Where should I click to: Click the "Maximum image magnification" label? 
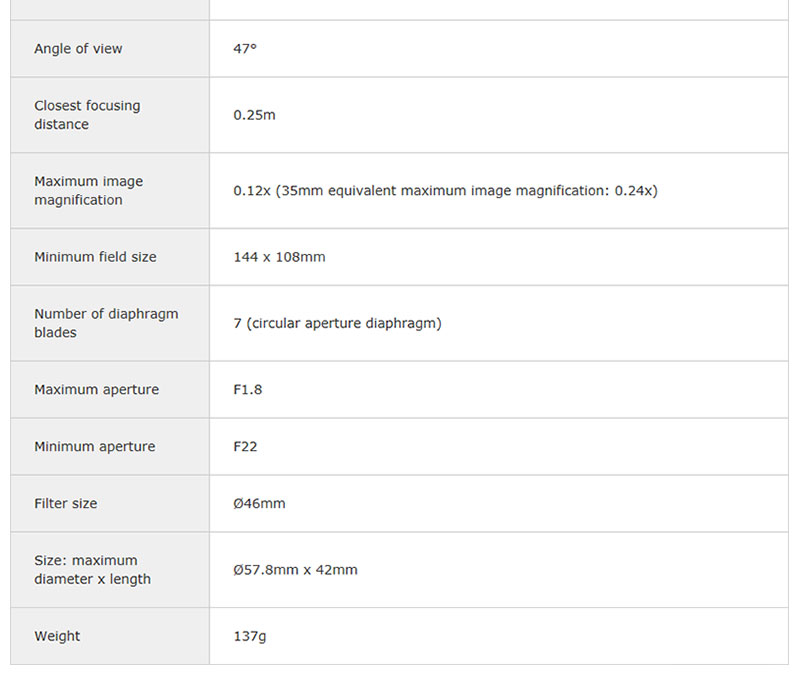click(x=88, y=191)
